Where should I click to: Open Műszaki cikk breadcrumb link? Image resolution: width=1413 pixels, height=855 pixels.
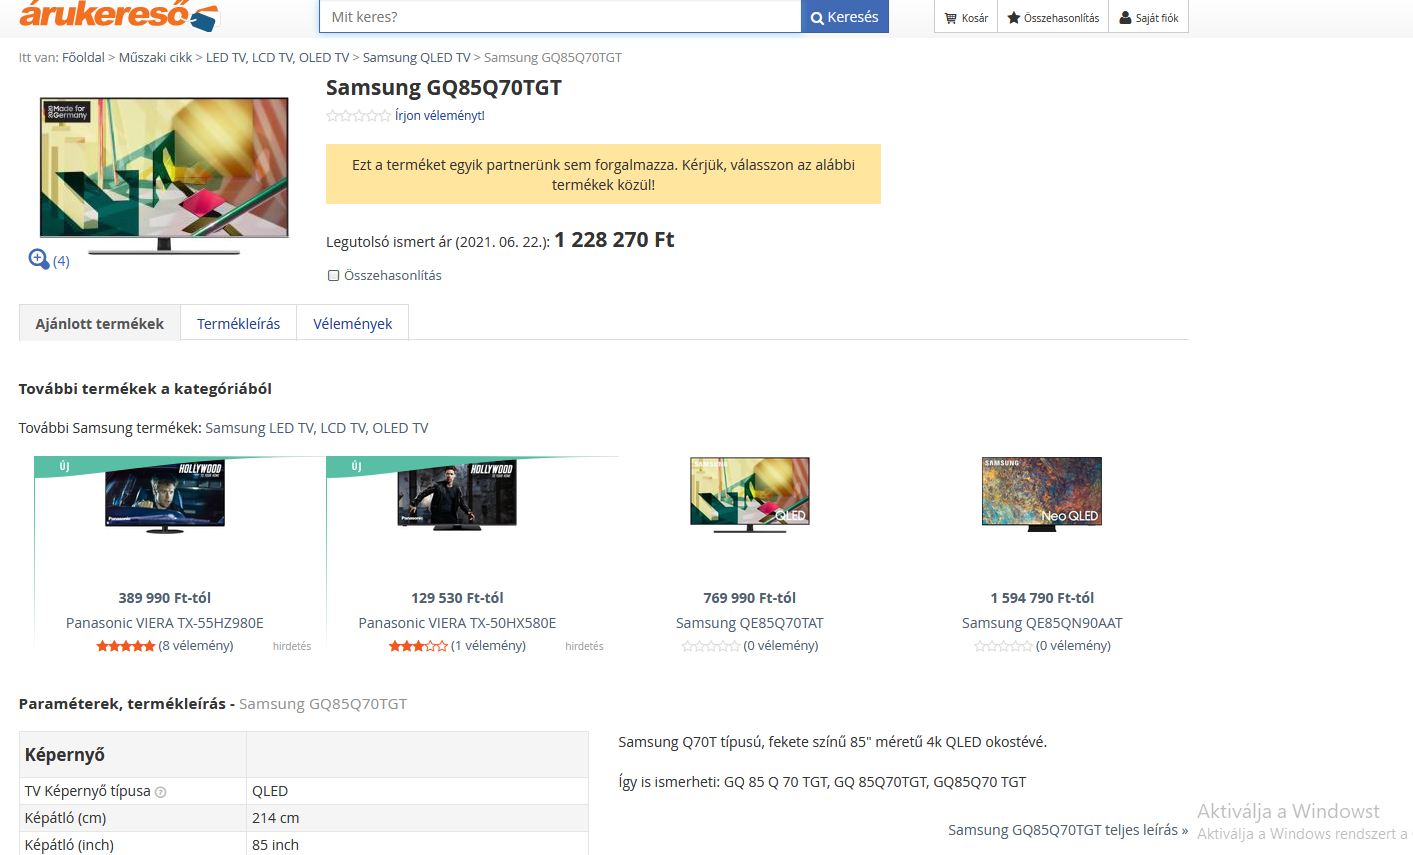coord(155,58)
